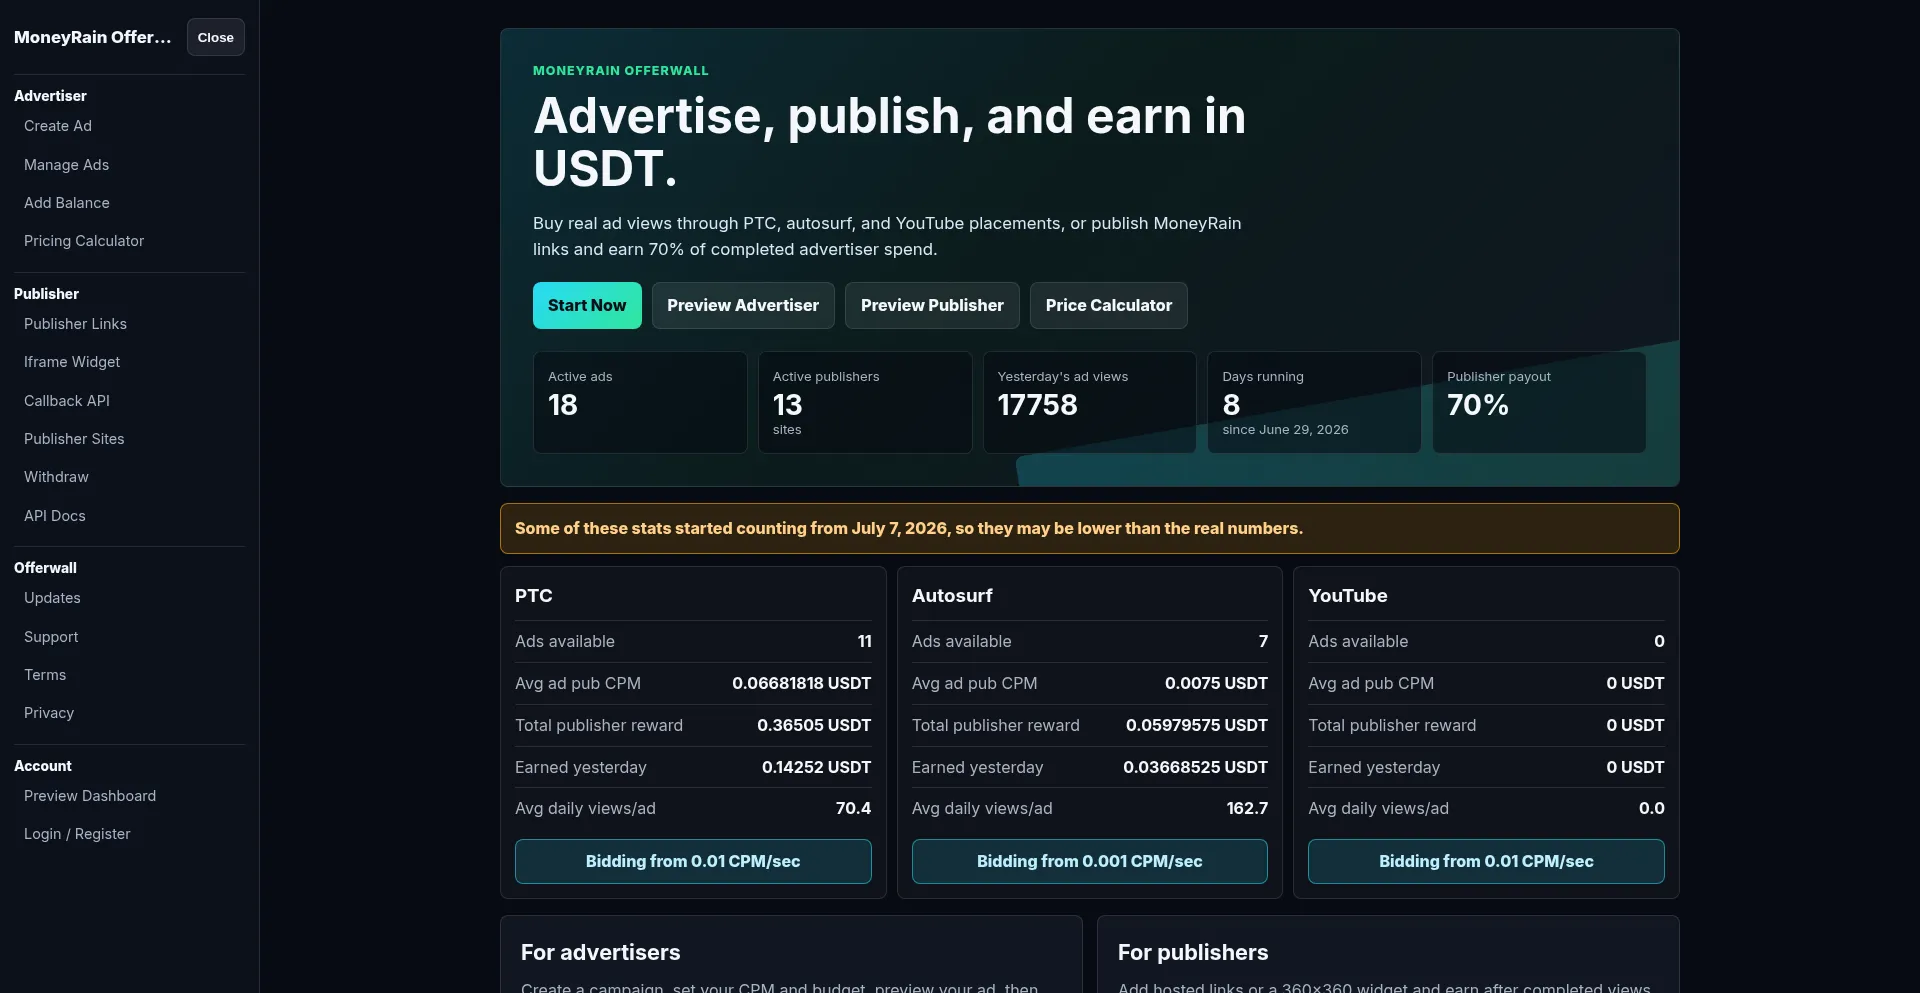Go to Manage Ads
The height and width of the screenshot is (993, 1920).
coord(66,165)
